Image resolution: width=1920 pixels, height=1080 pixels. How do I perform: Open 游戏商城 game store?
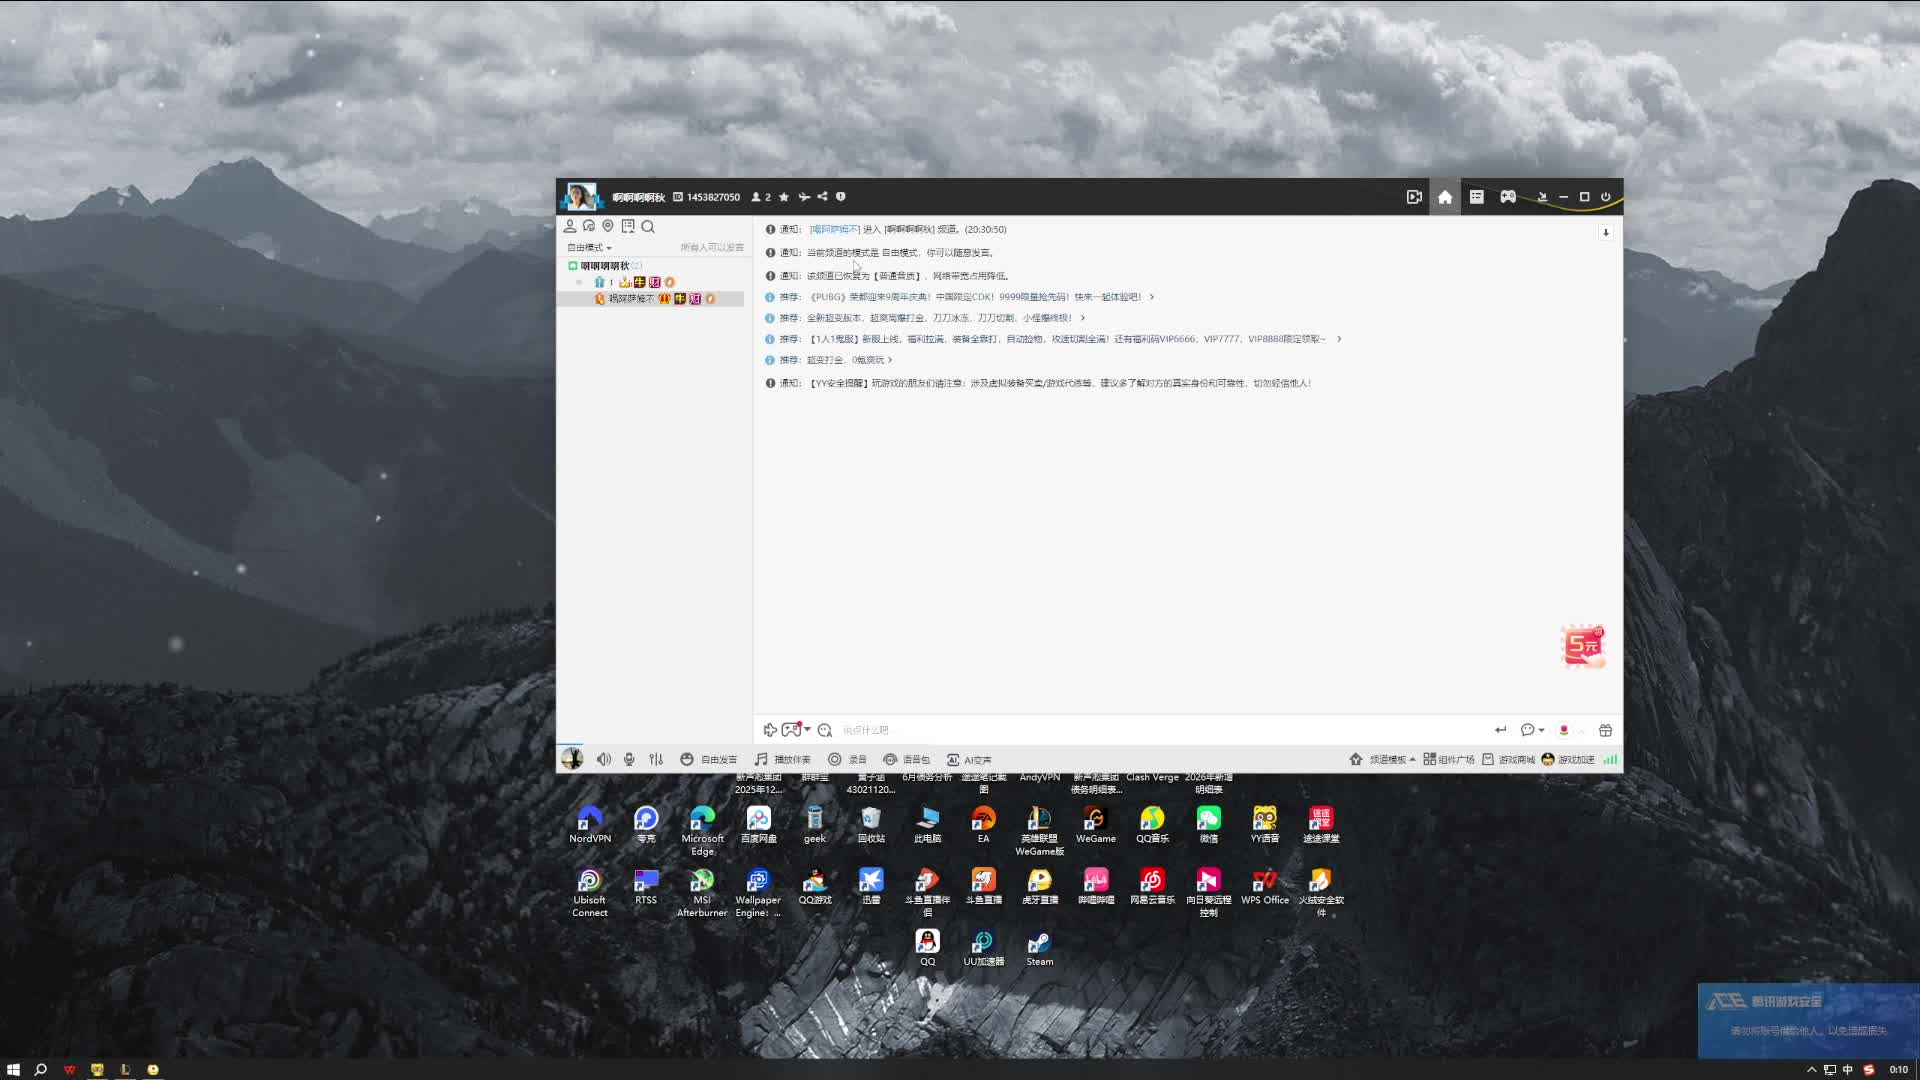coord(1508,760)
